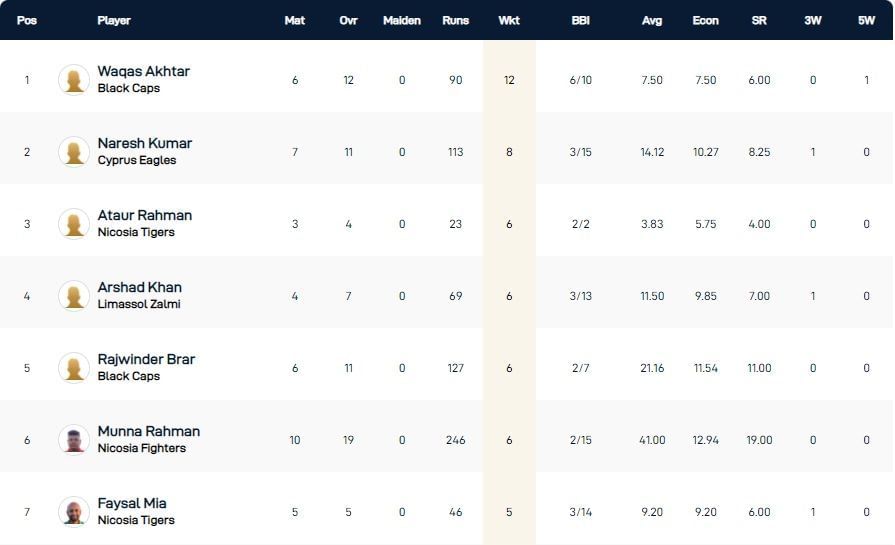Click the Maiden column header

tap(402, 20)
